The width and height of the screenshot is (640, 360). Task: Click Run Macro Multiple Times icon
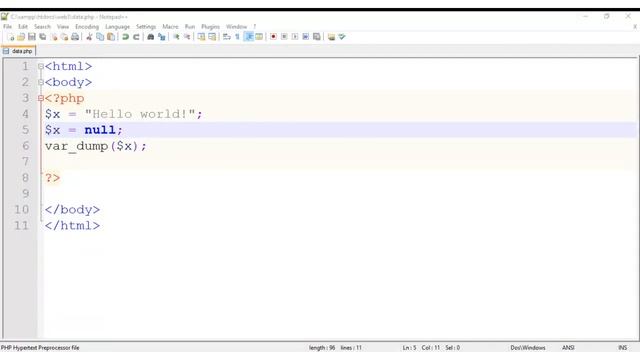[x=306, y=37]
